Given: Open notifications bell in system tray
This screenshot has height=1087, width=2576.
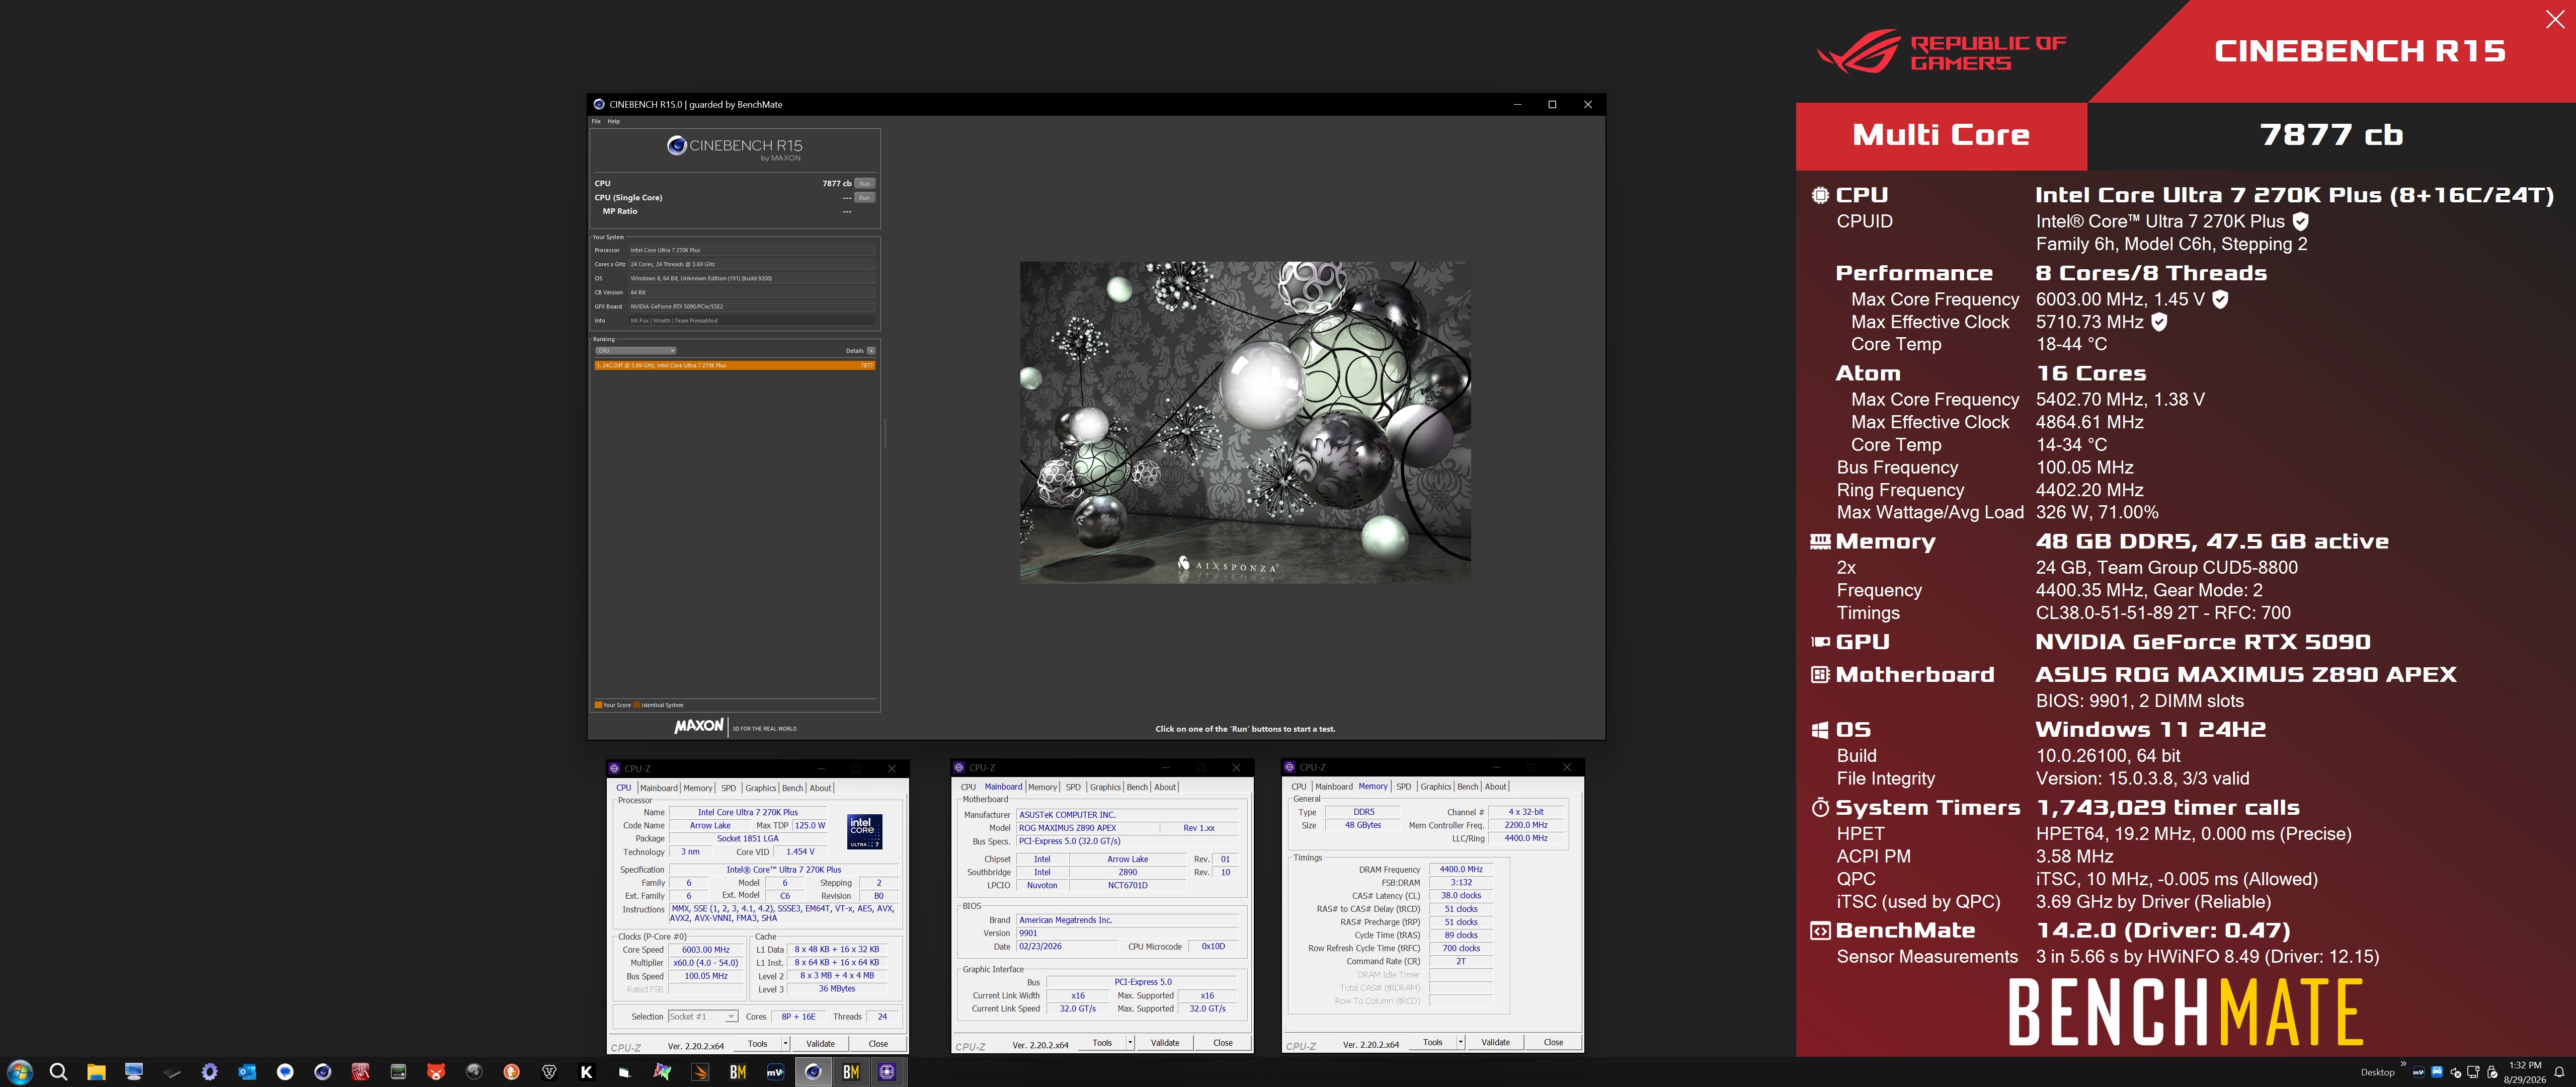Looking at the screenshot, I should click(2559, 1072).
